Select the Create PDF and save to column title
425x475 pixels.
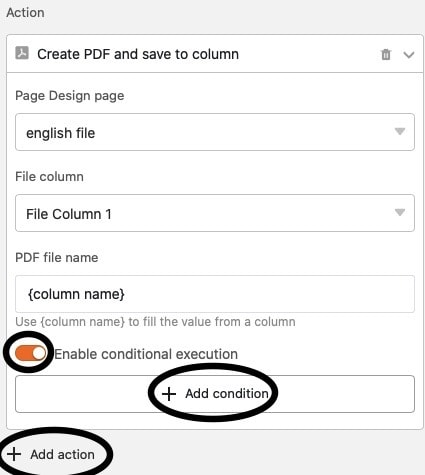138,54
